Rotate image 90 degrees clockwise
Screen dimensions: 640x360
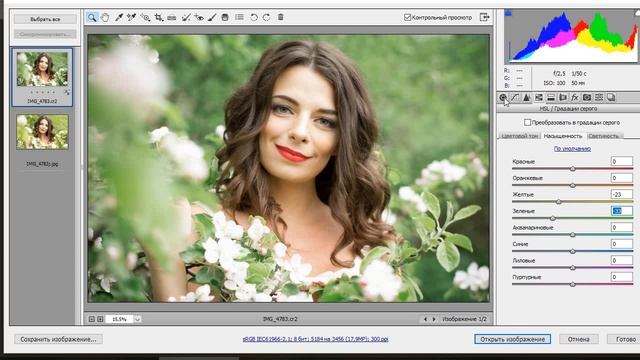[x=267, y=18]
